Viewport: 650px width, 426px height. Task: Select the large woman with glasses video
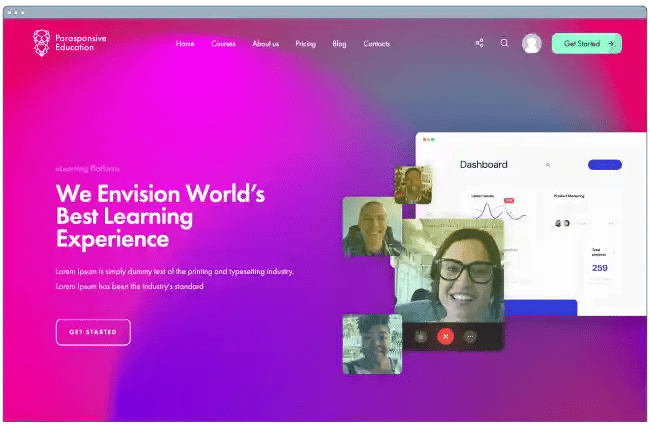pyautogui.click(x=462, y=270)
